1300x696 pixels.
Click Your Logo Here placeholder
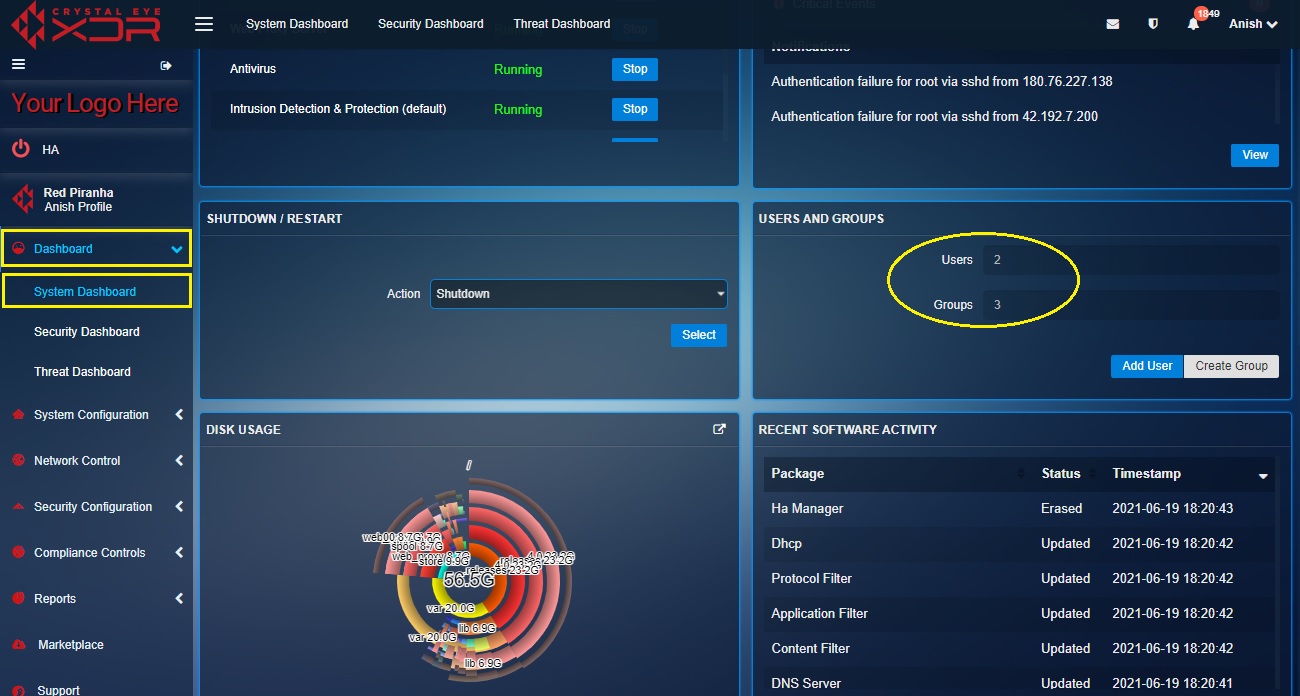tap(95, 104)
